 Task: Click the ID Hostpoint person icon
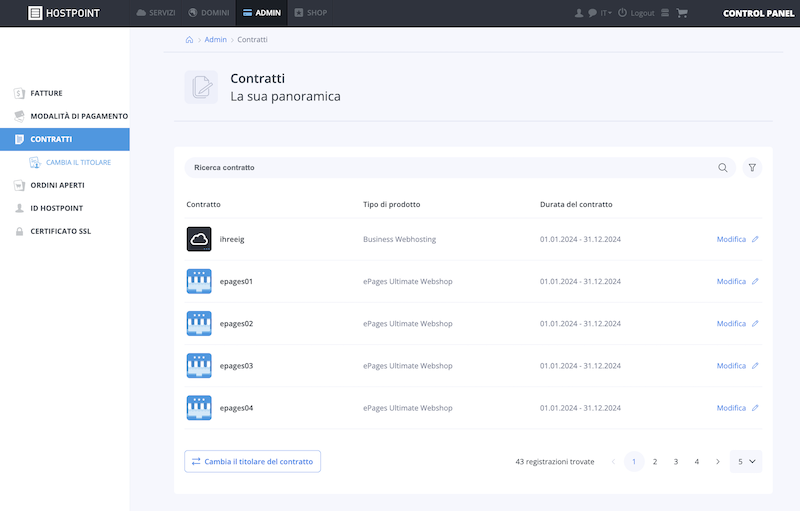click(19, 208)
